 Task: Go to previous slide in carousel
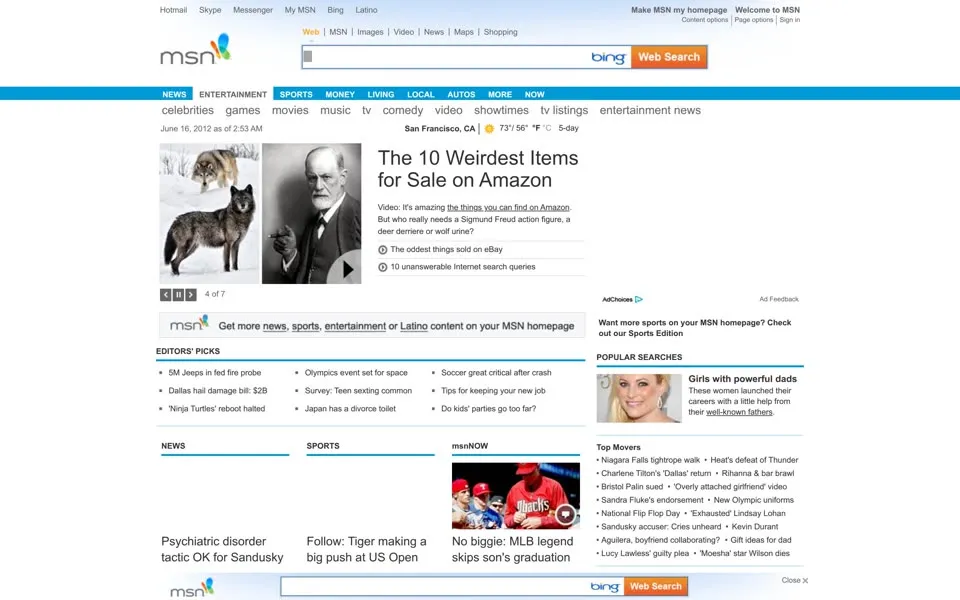coord(165,294)
